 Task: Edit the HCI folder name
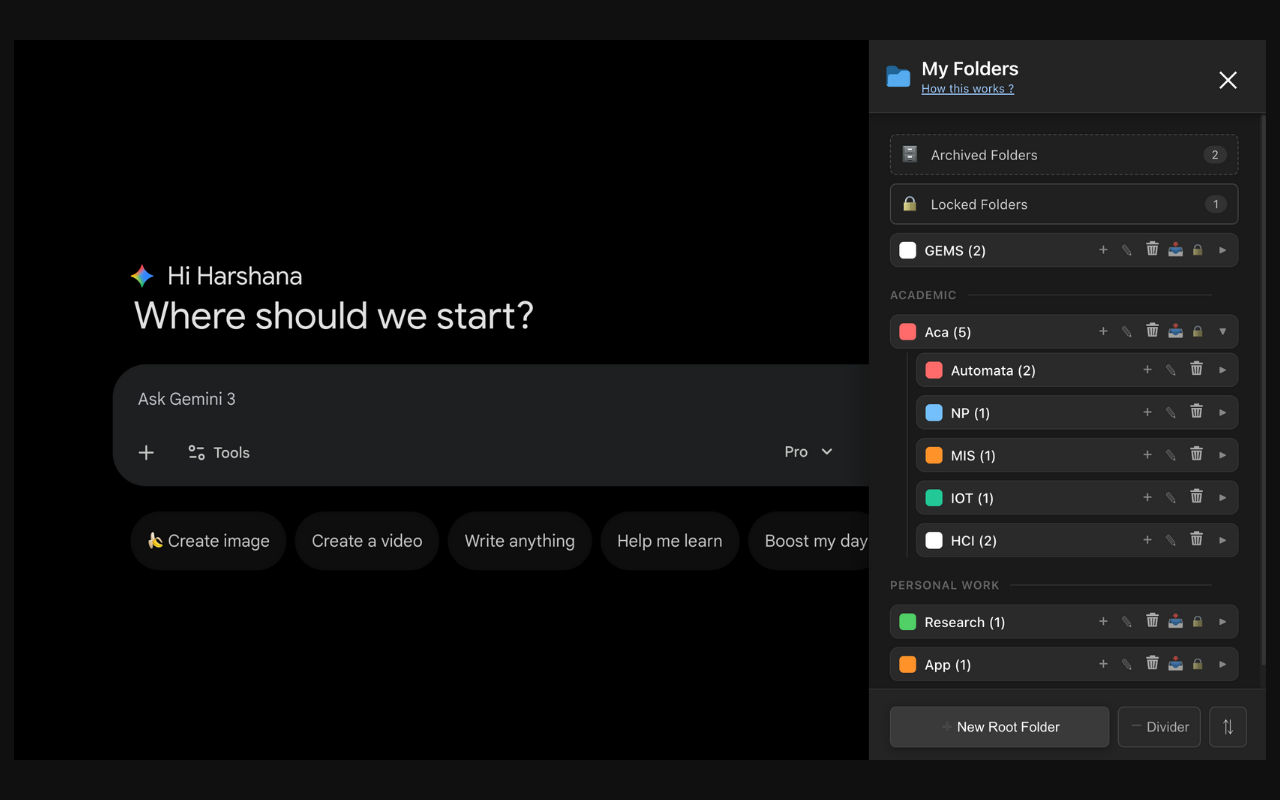1171,540
